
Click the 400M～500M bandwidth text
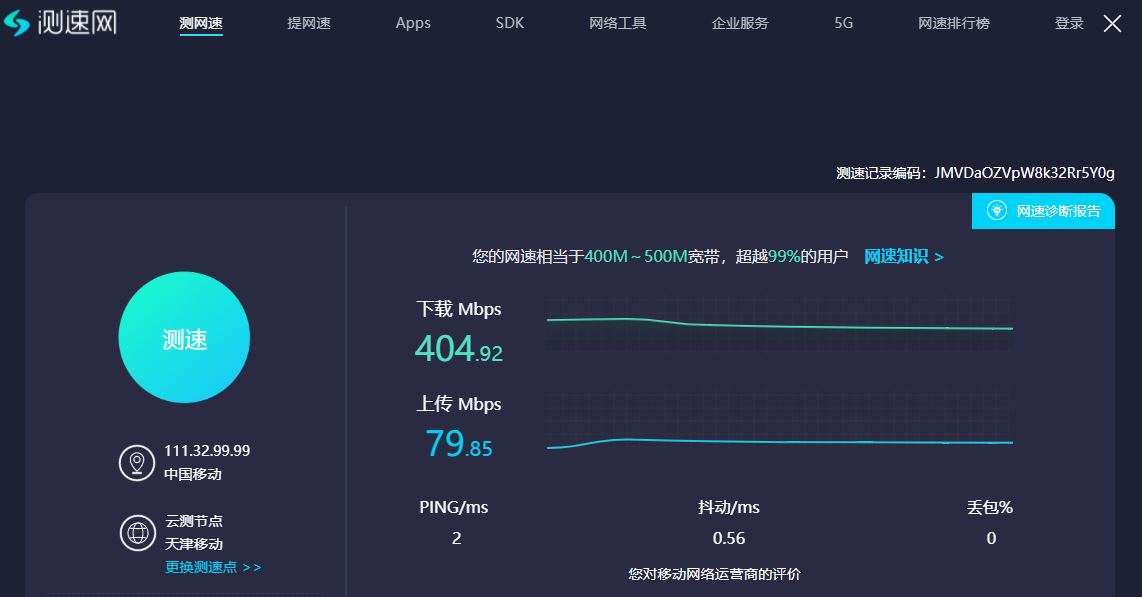click(636, 256)
